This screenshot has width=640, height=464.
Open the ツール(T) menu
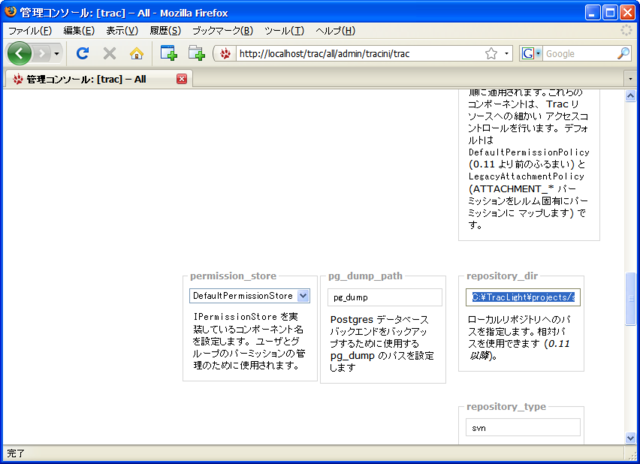coord(284,31)
